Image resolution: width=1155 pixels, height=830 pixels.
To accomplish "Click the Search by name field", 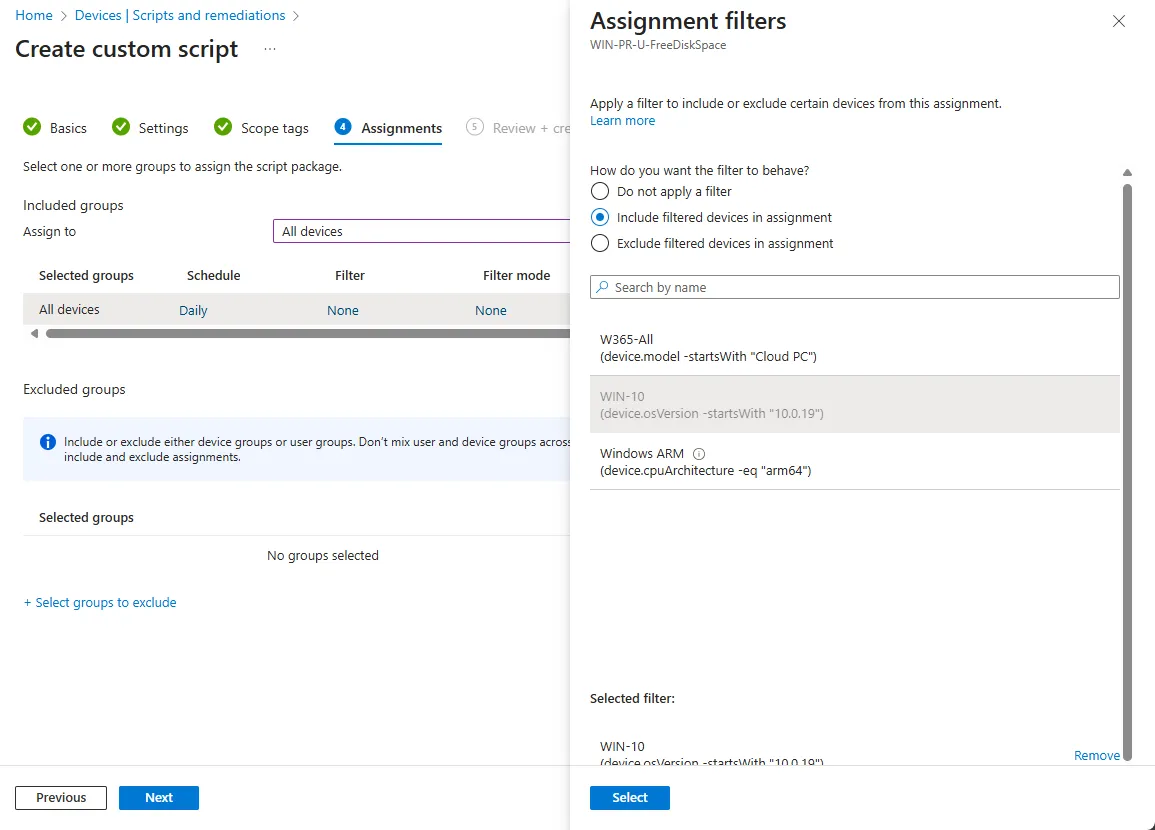I will (x=854, y=287).
